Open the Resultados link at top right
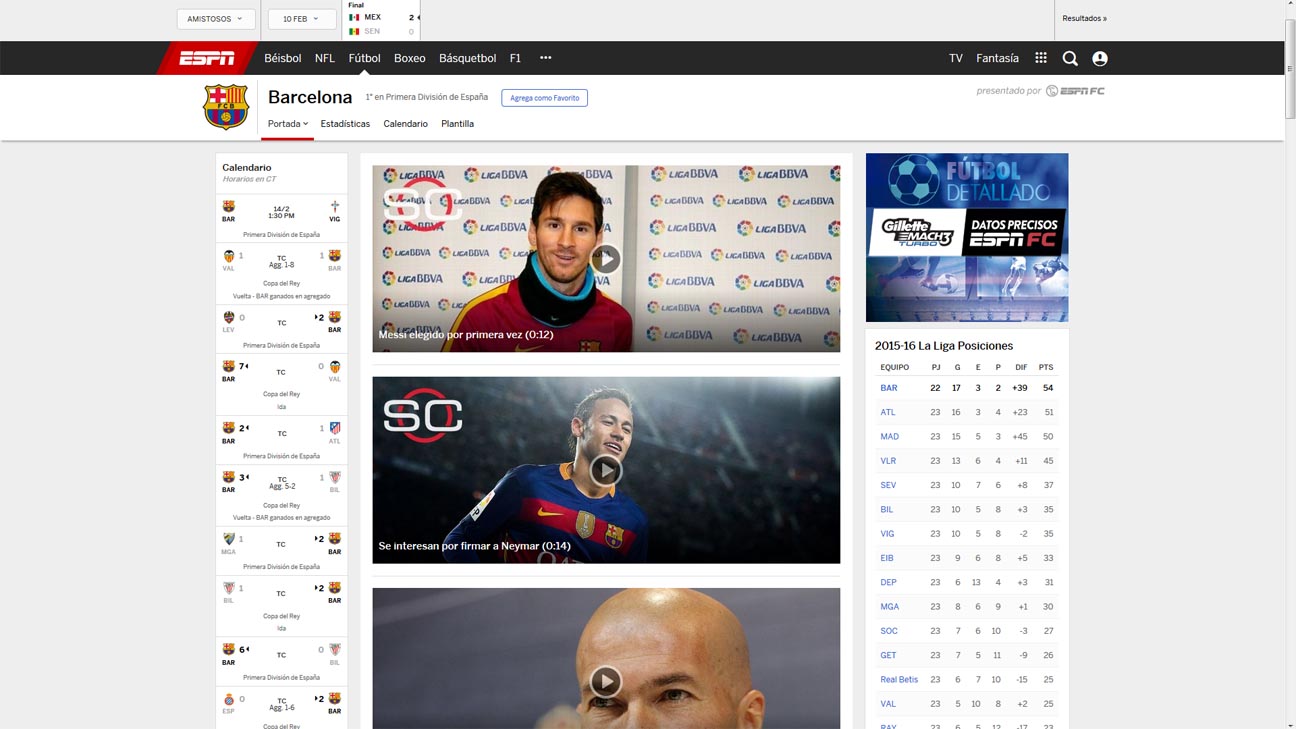Screen dimensions: 1296x729 pyautogui.click(x=1084, y=19)
